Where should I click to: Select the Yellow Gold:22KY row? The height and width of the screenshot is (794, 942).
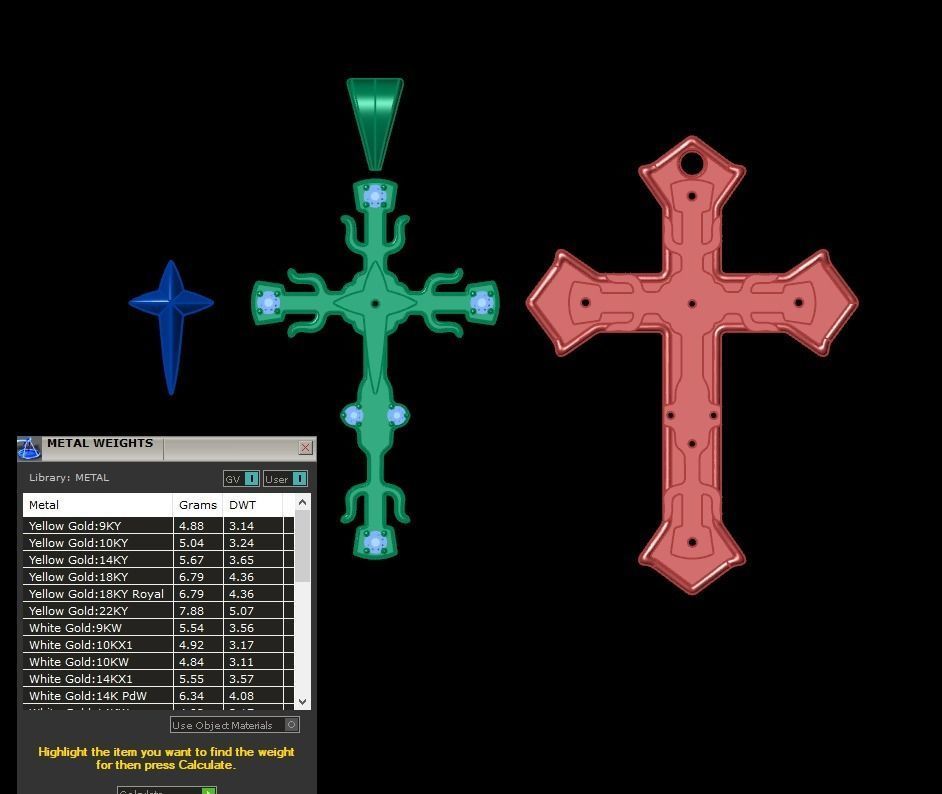158,610
